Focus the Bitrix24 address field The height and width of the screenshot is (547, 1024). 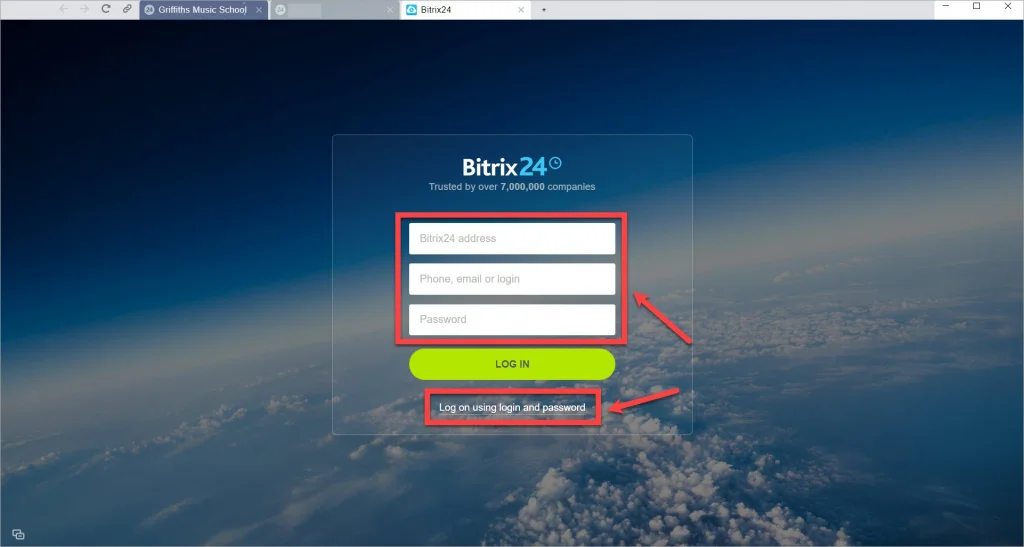(512, 238)
